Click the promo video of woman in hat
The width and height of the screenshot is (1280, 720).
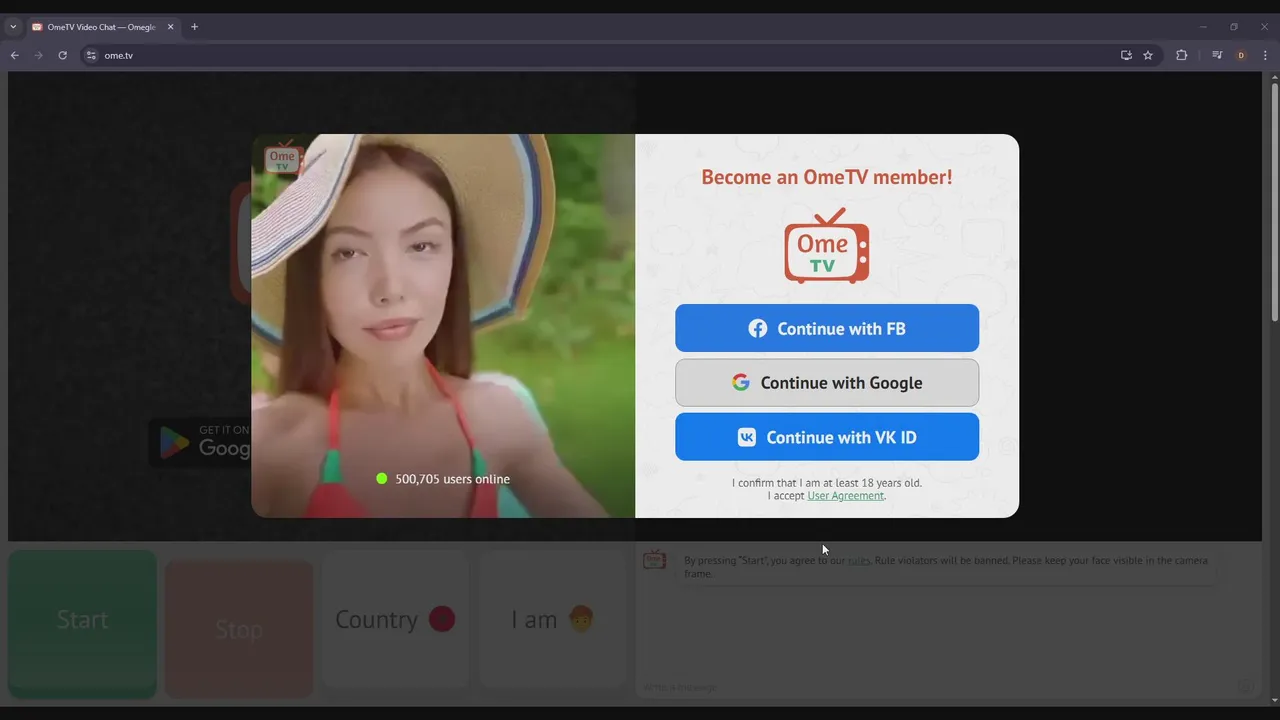[443, 326]
